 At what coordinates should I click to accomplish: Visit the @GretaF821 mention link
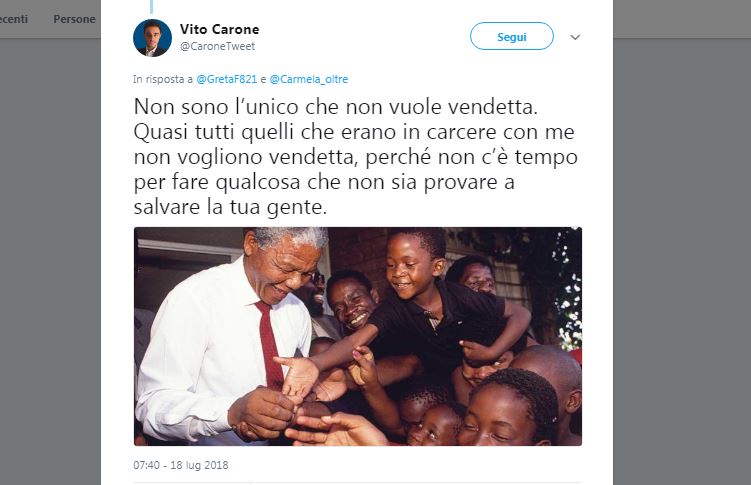pyautogui.click(x=227, y=79)
